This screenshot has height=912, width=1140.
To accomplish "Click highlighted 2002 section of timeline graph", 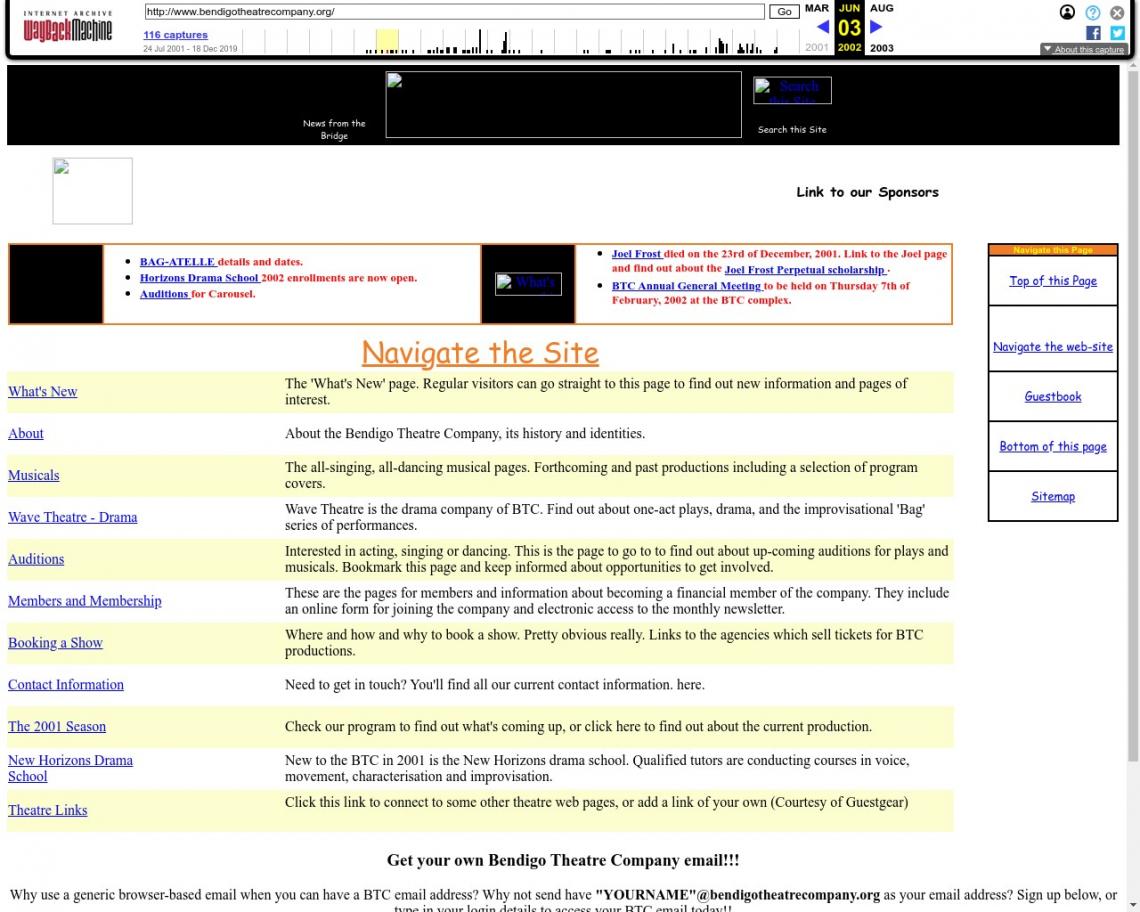I will pyautogui.click(x=387, y=41).
